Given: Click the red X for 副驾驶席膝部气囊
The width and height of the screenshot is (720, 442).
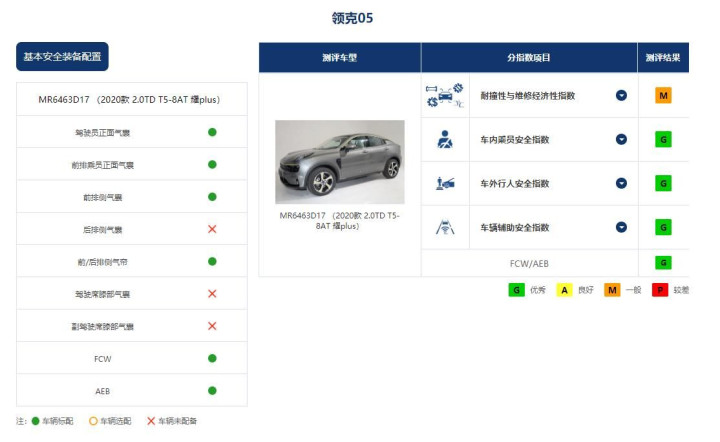Looking at the screenshot, I should tap(212, 326).
